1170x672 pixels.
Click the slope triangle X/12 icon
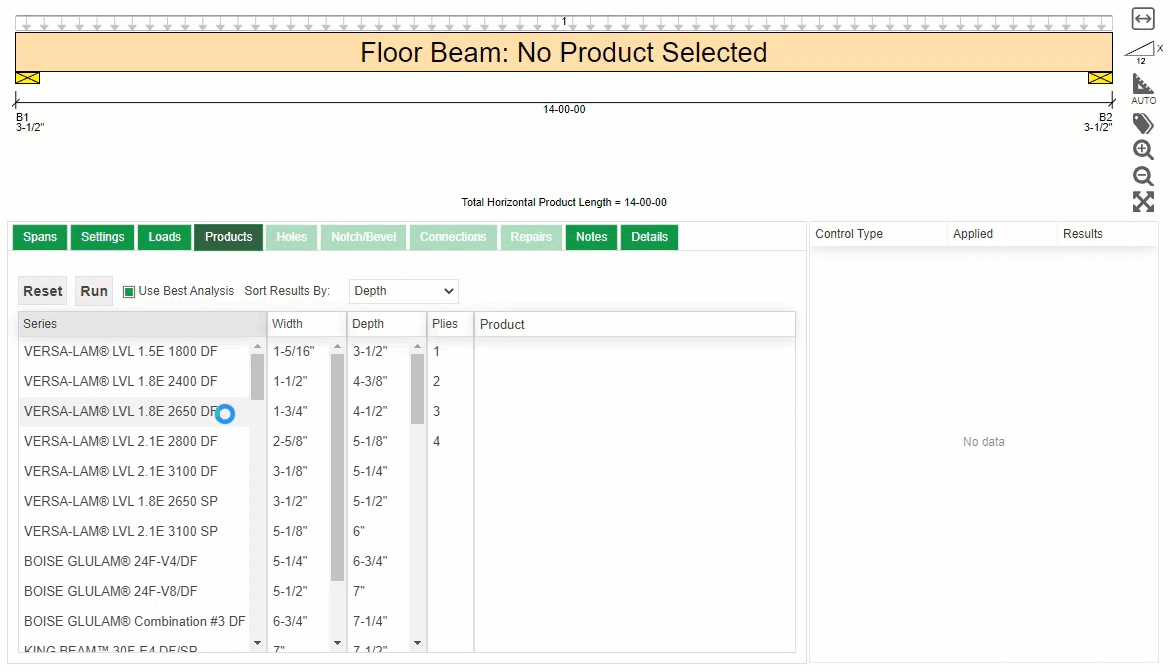point(1141,51)
